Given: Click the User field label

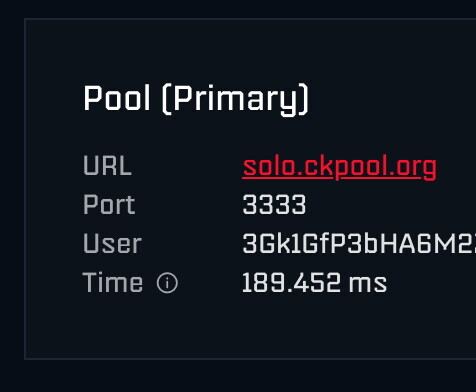Looking at the screenshot, I should click(x=112, y=244).
